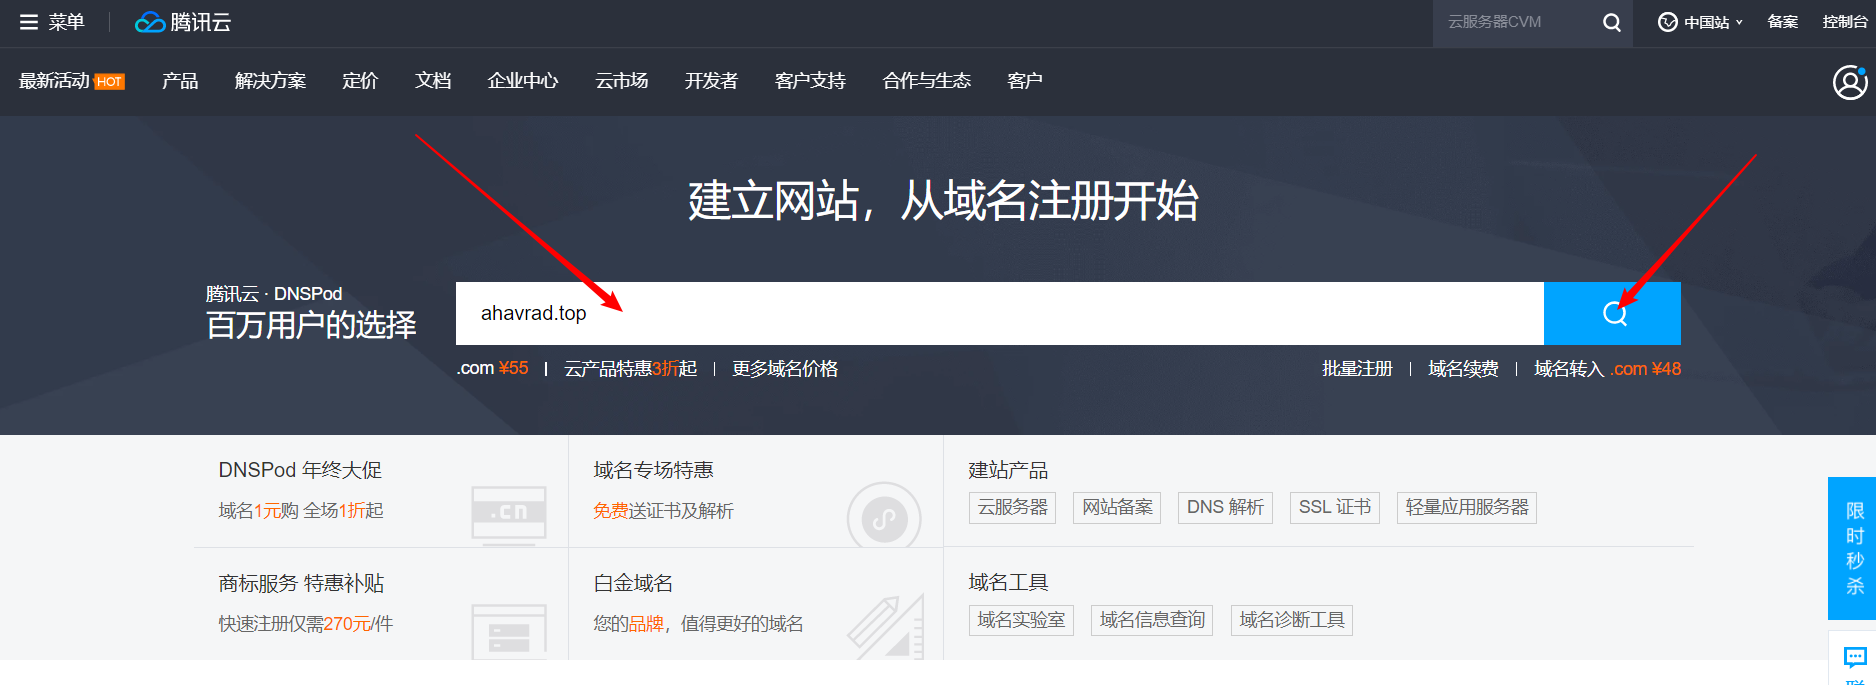Select the DNS 解析 tag button

coord(1225,508)
